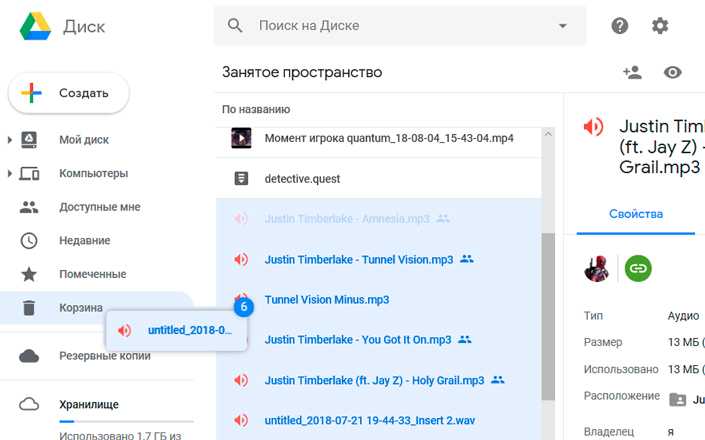Open 'Мой диск' in sidebar
Viewport: 705px width, 440px height.
(x=84, y=140)
